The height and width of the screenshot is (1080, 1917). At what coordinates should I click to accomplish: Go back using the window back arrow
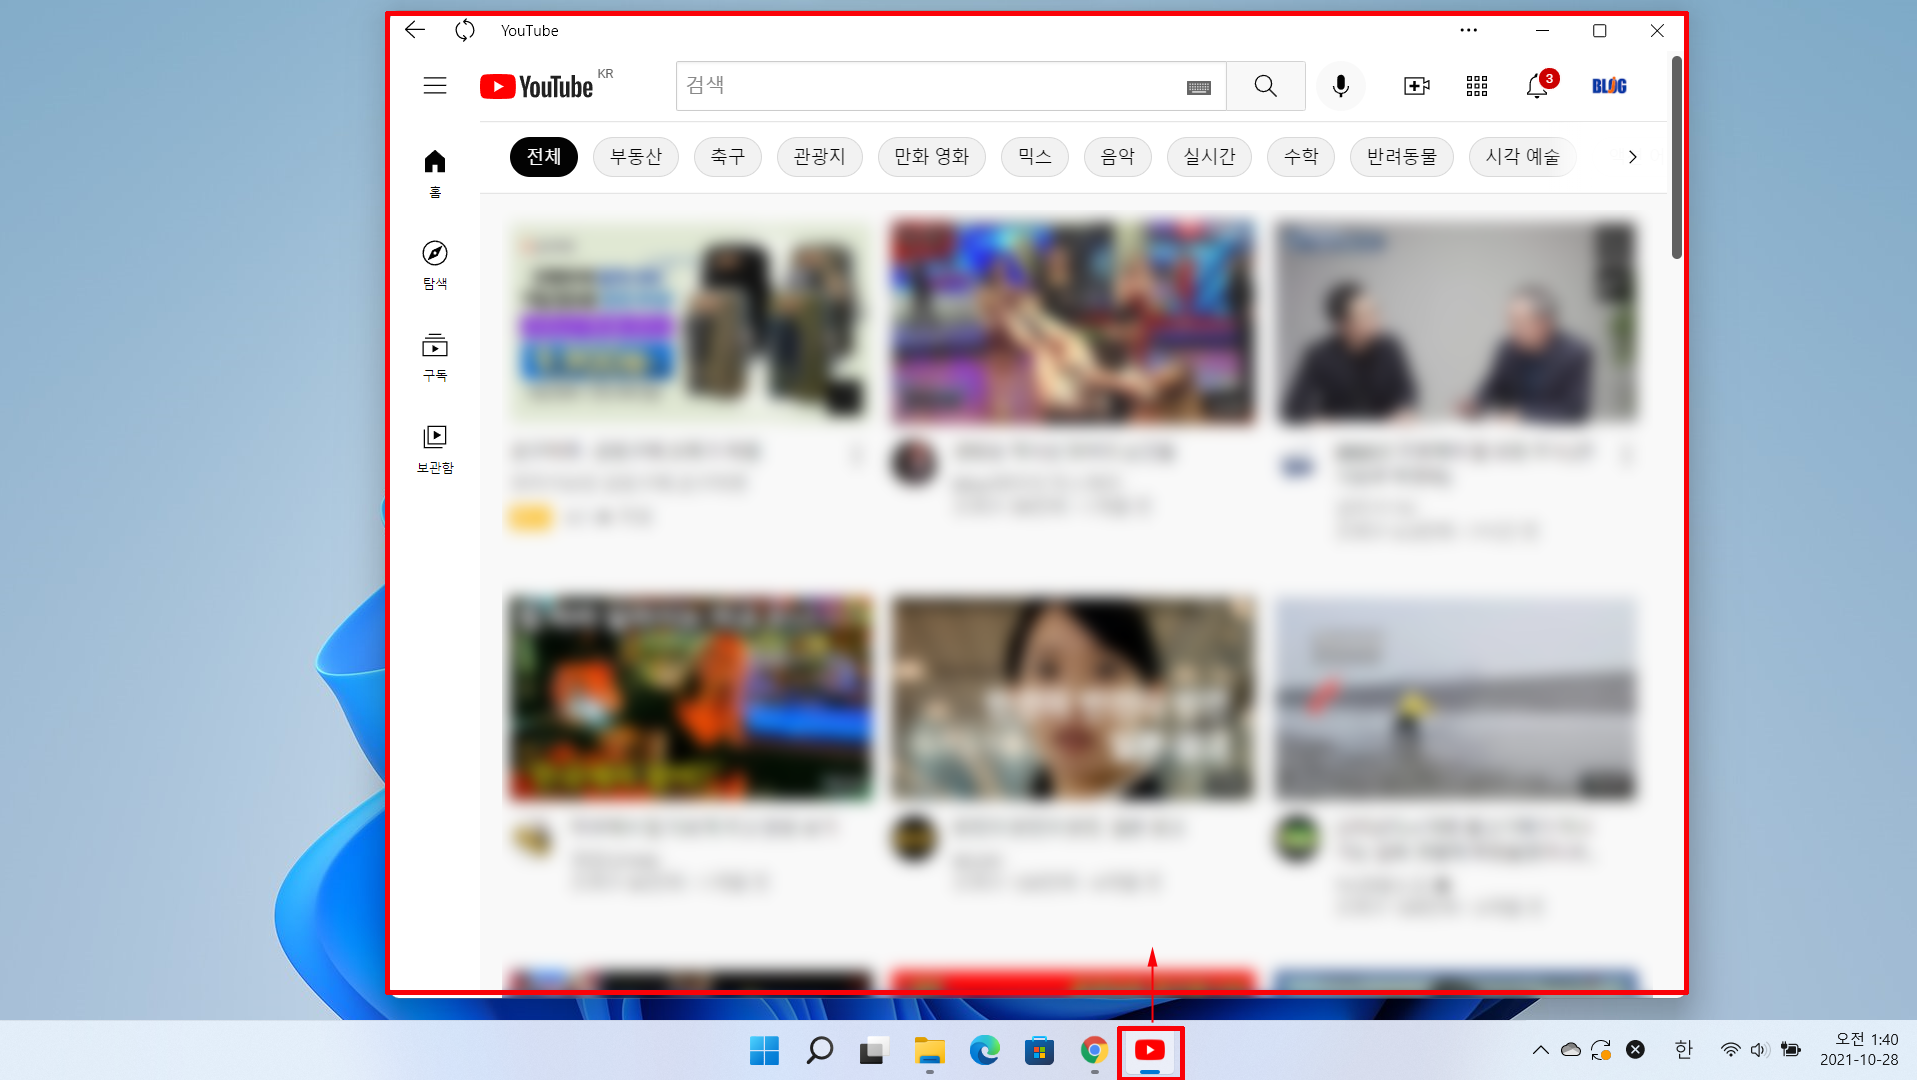tap(415, 30)
